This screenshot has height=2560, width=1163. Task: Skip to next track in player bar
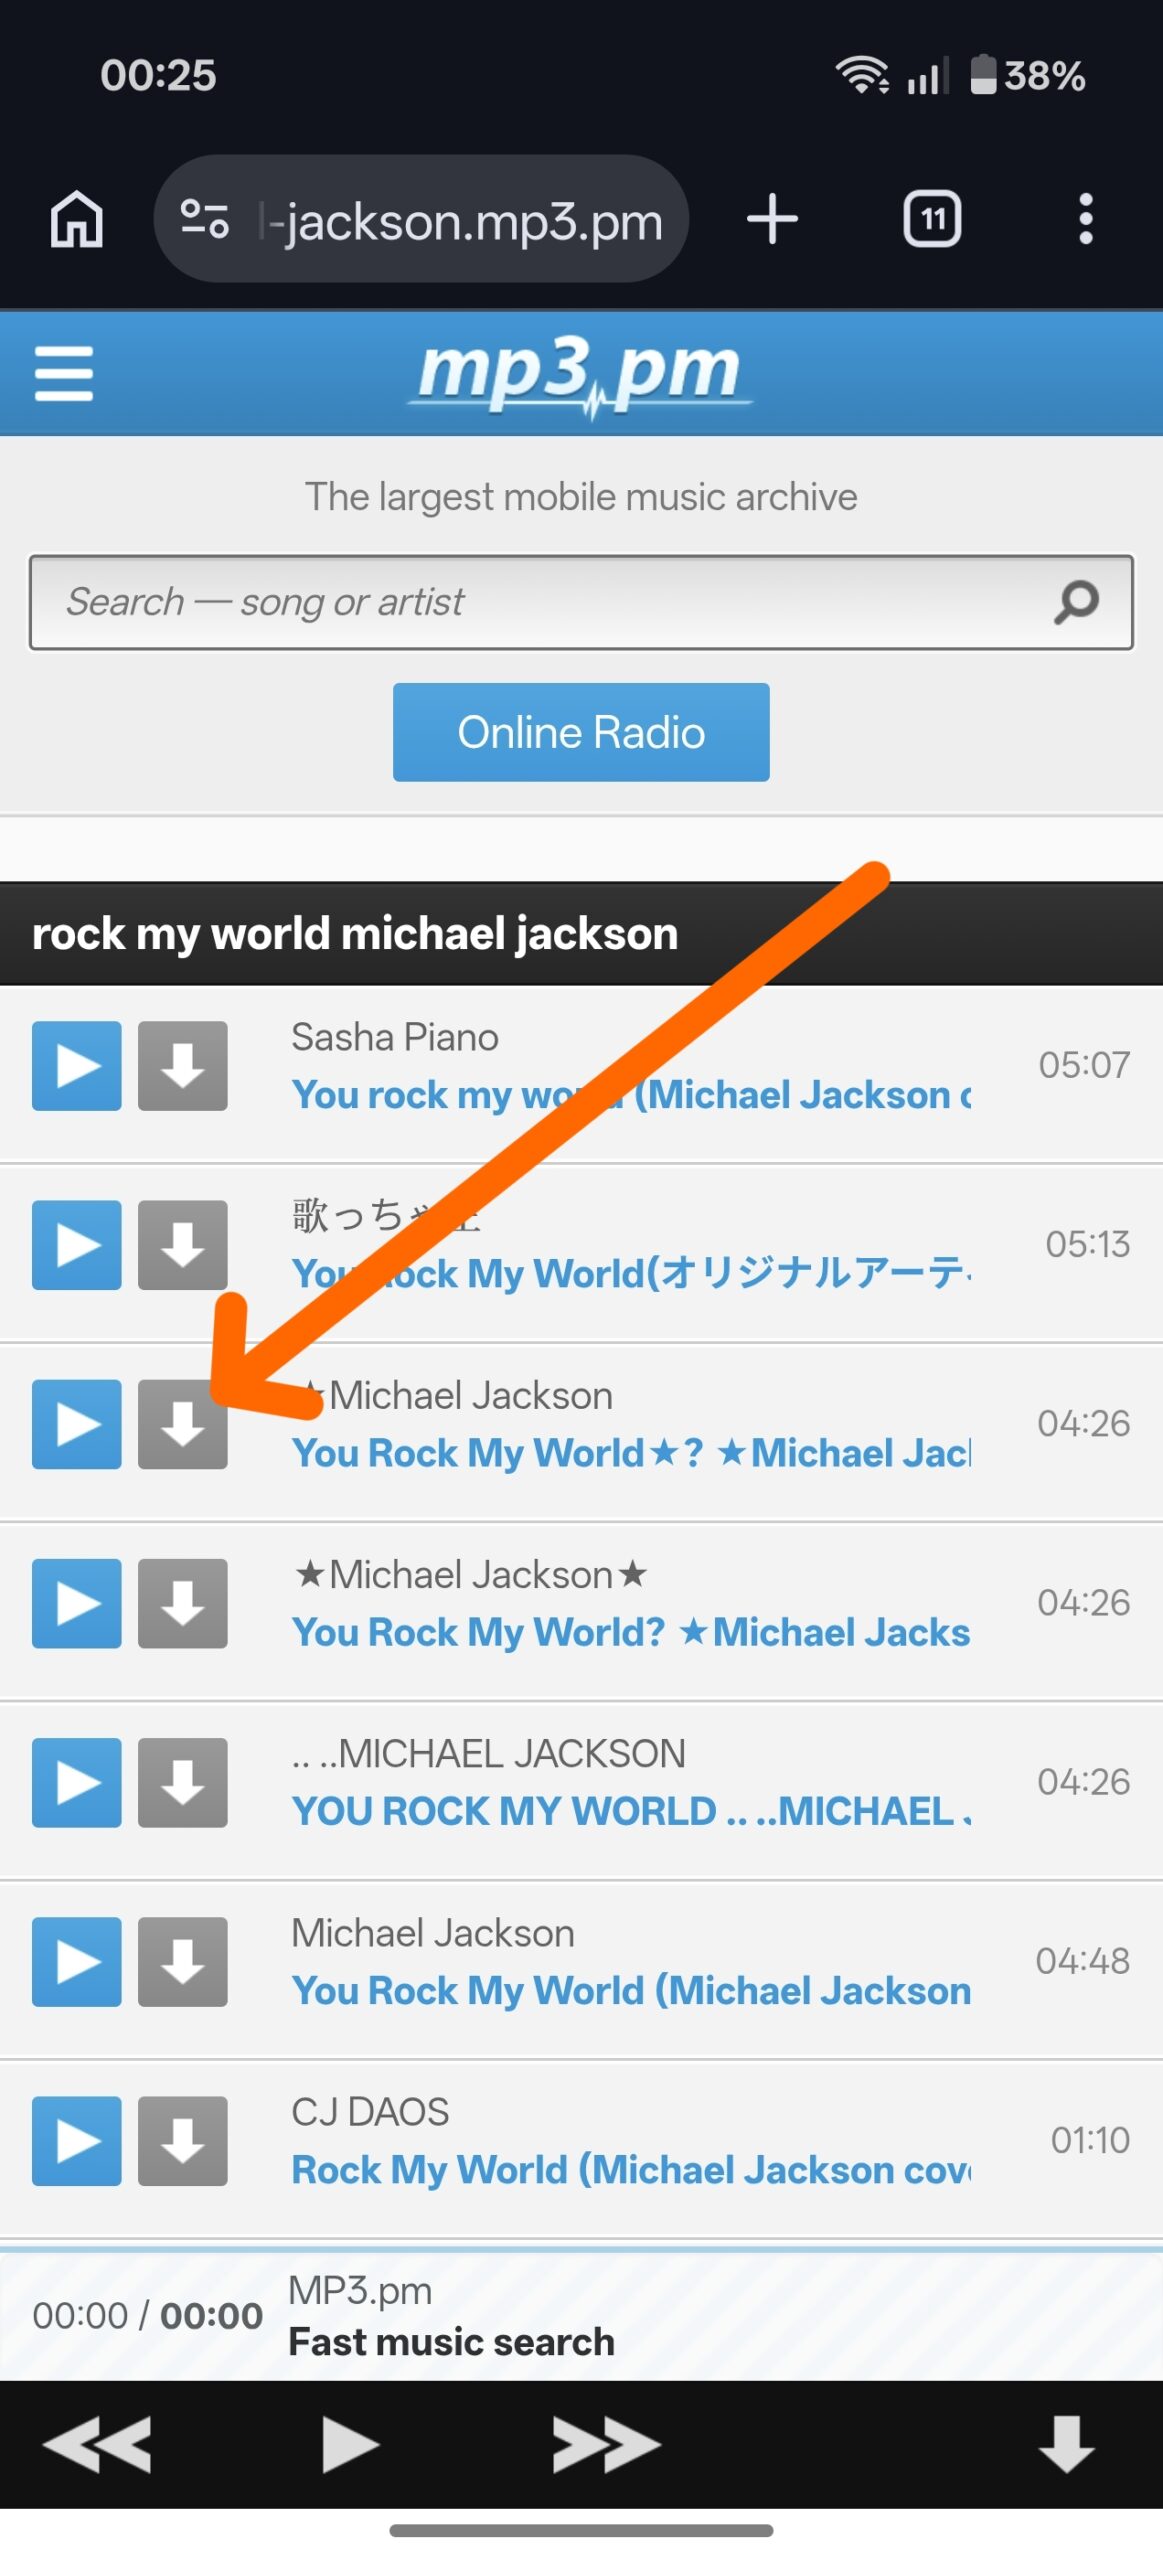click(605, 2444)
